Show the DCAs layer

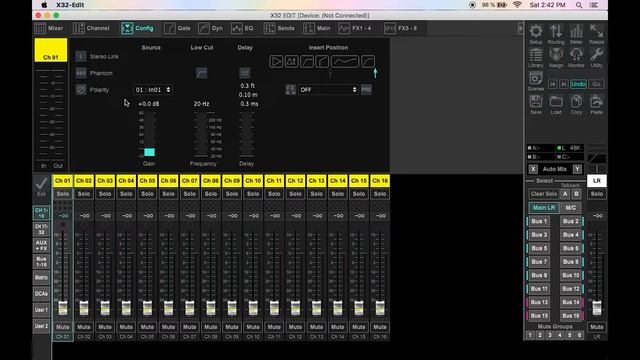pyautogui.click(x=41, y=293)
